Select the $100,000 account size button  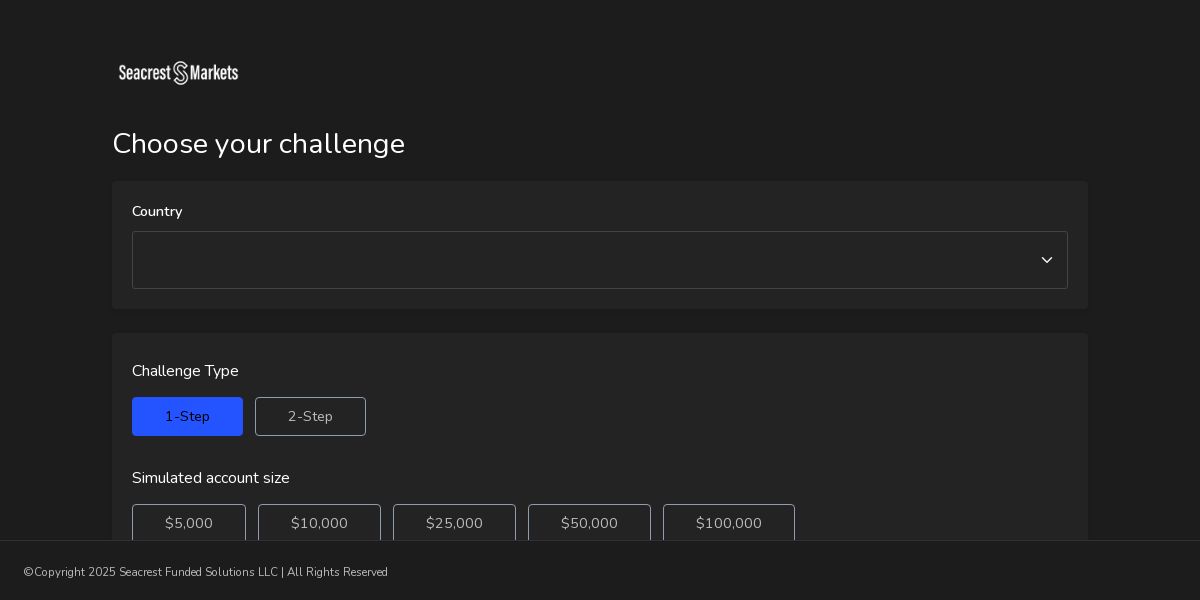[x=728, y=522]
